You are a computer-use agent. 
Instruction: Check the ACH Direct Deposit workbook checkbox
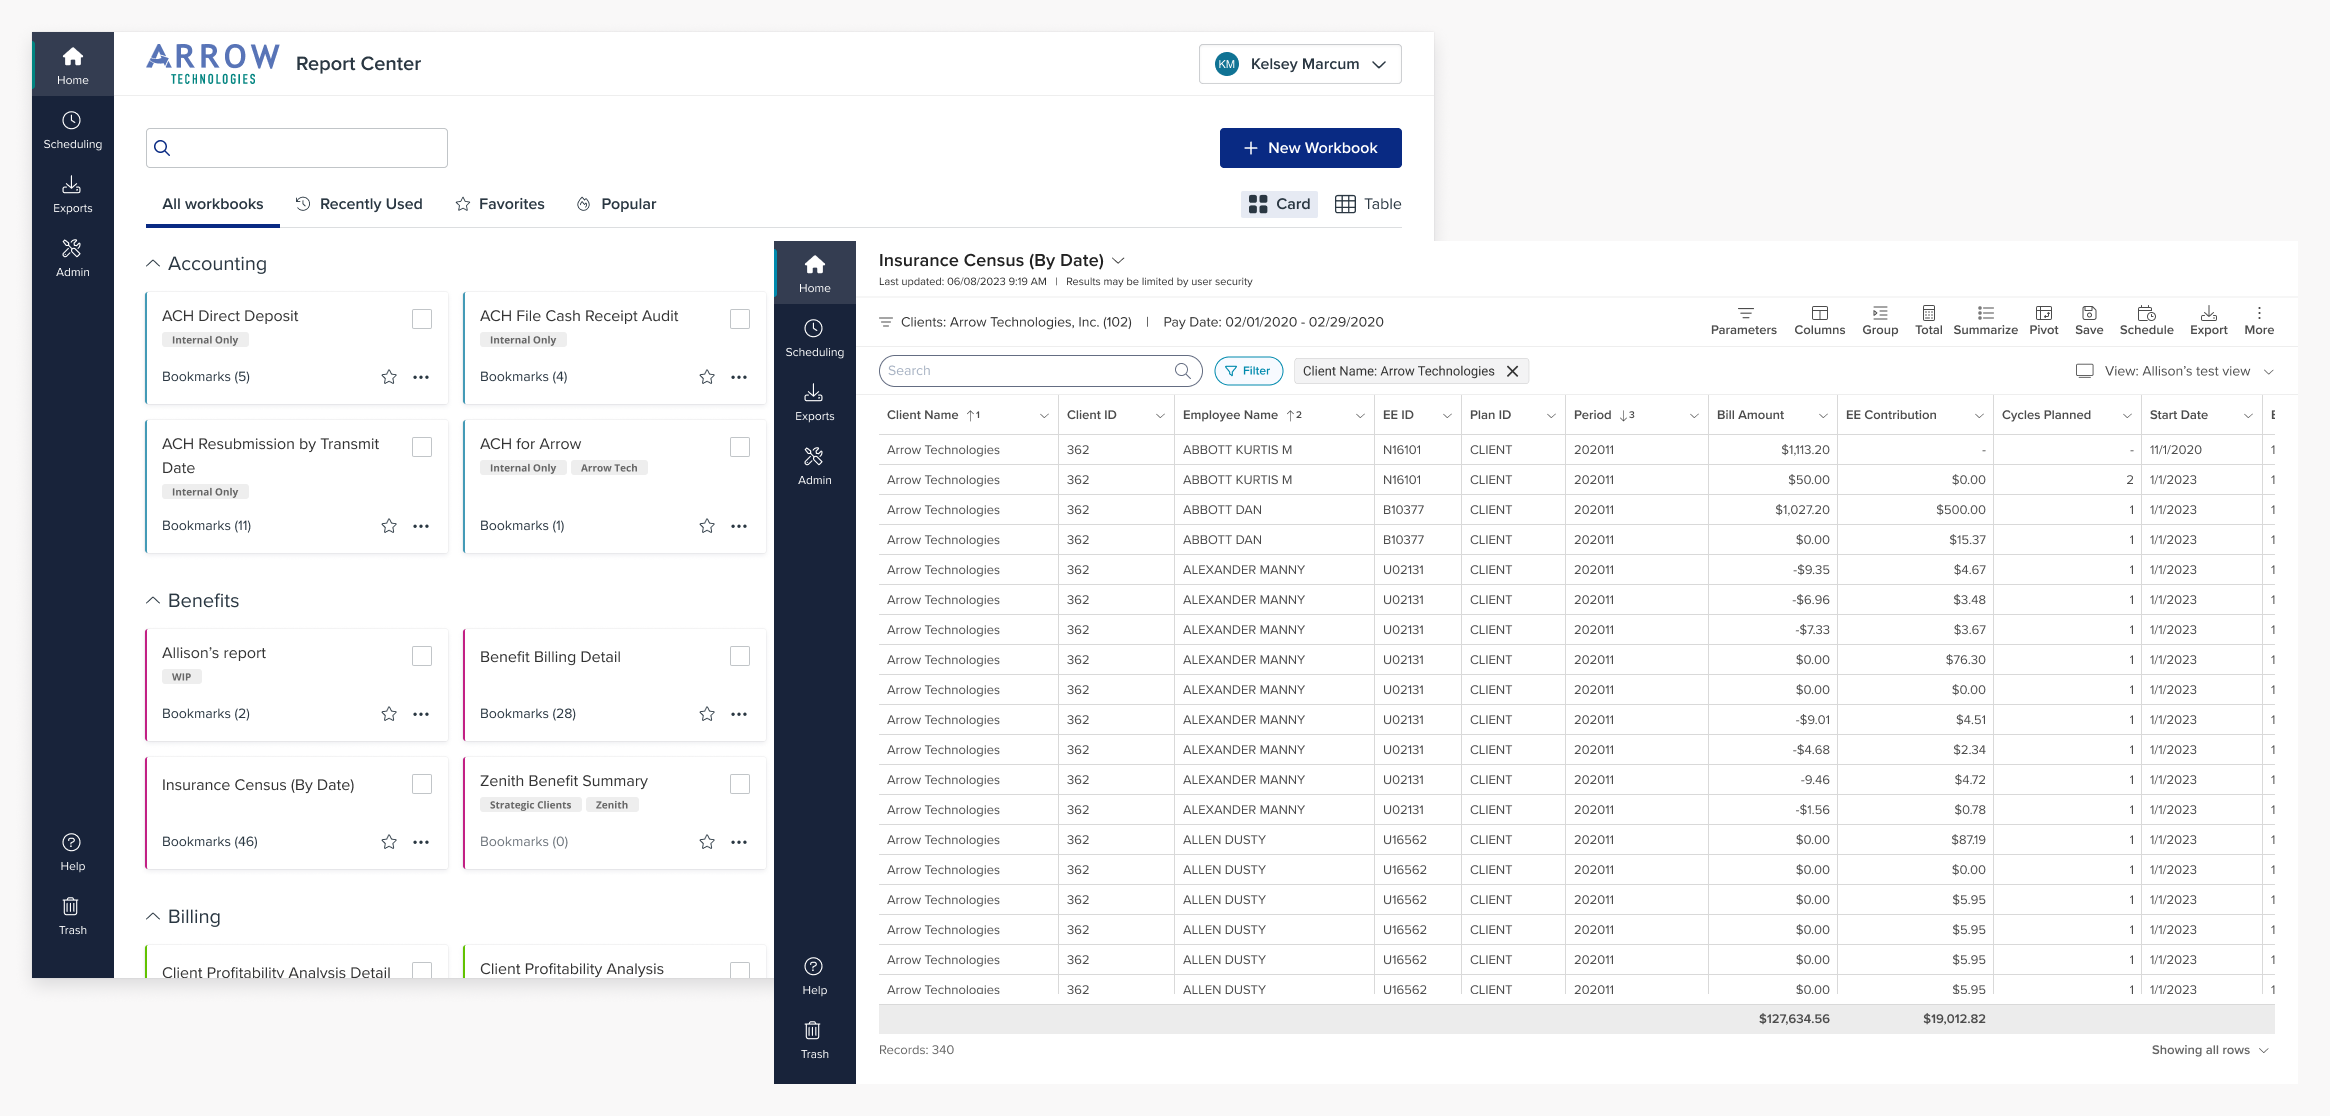point(422,318)
